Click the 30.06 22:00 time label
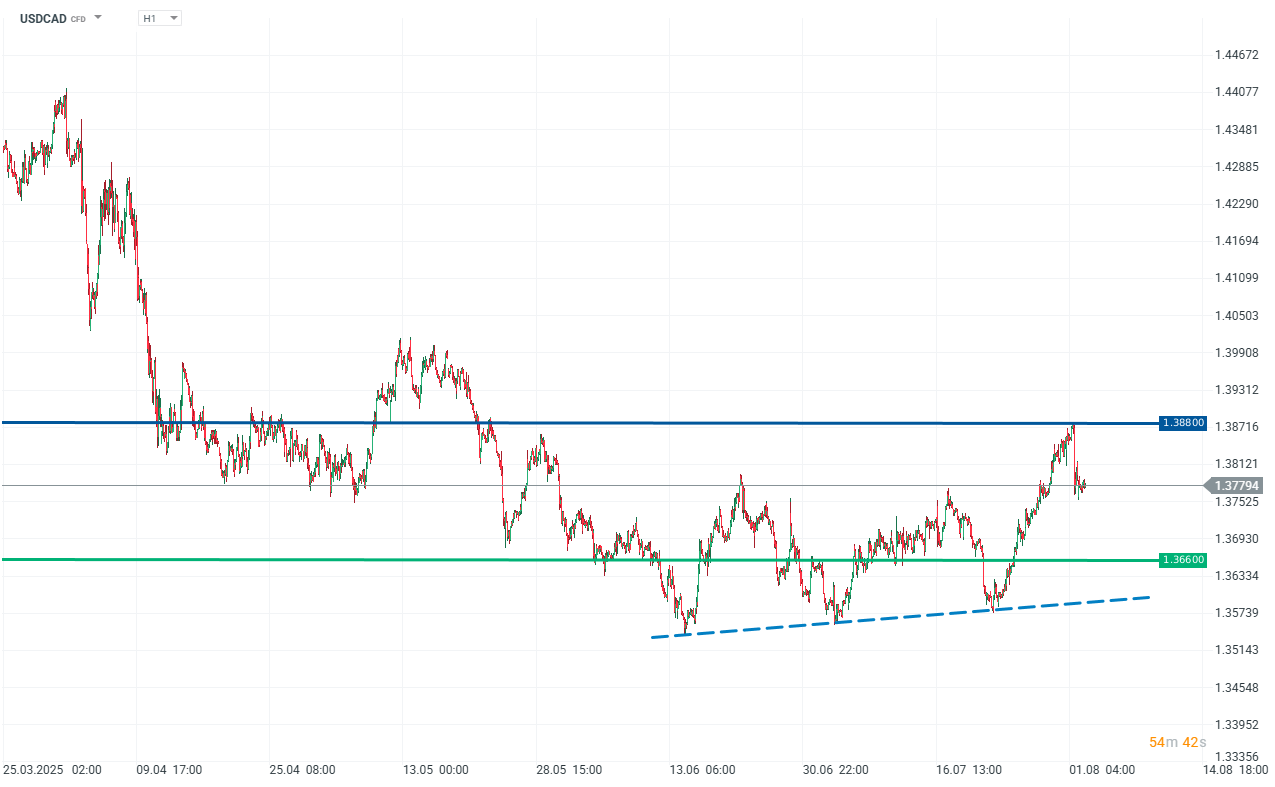 (836, 771)
